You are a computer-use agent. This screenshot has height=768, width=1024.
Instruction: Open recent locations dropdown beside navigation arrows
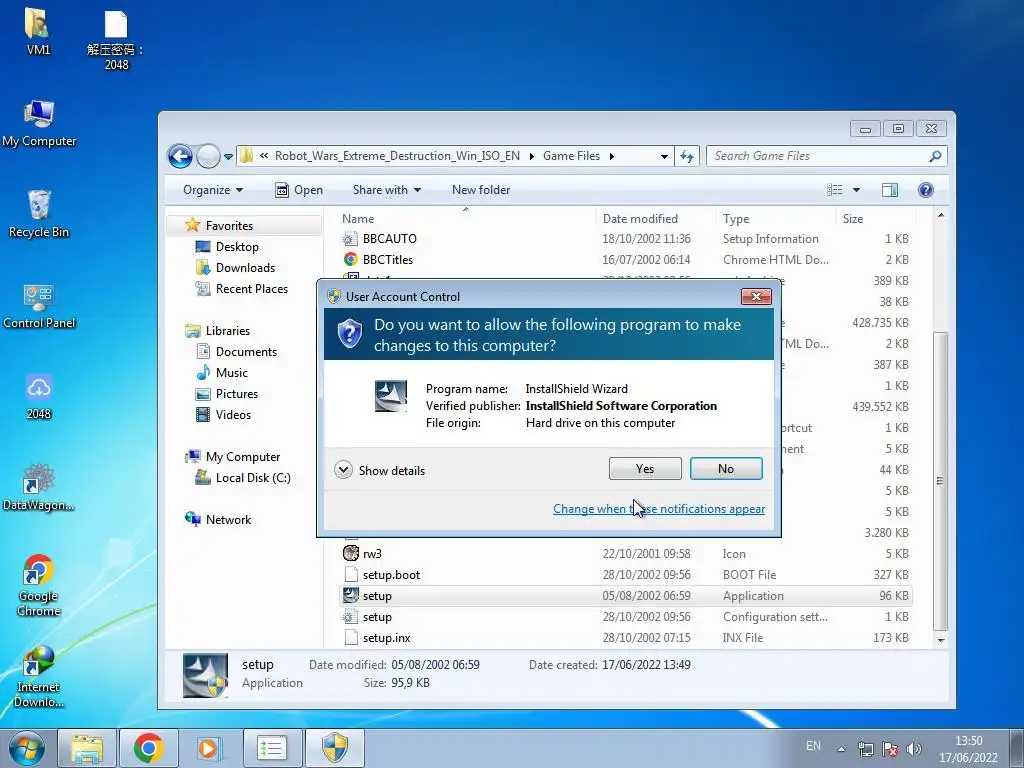point(228,157)
